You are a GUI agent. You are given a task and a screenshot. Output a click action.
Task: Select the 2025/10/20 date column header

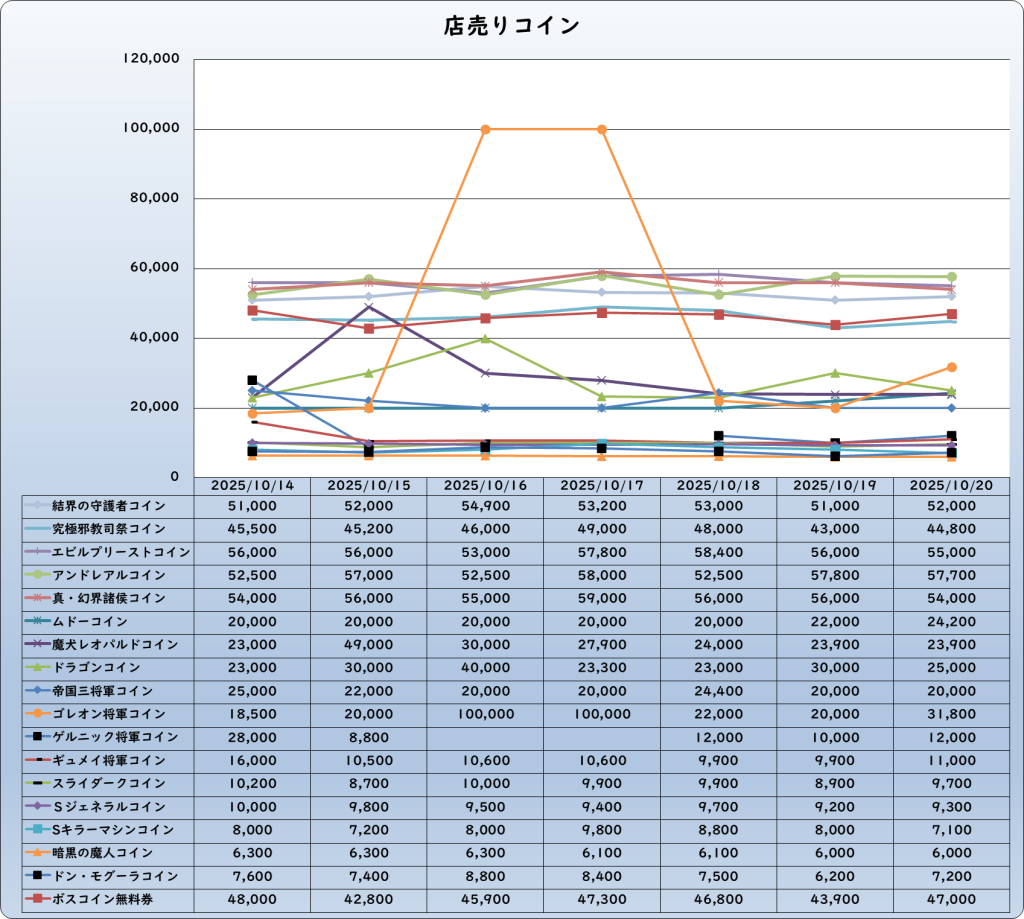951,485
